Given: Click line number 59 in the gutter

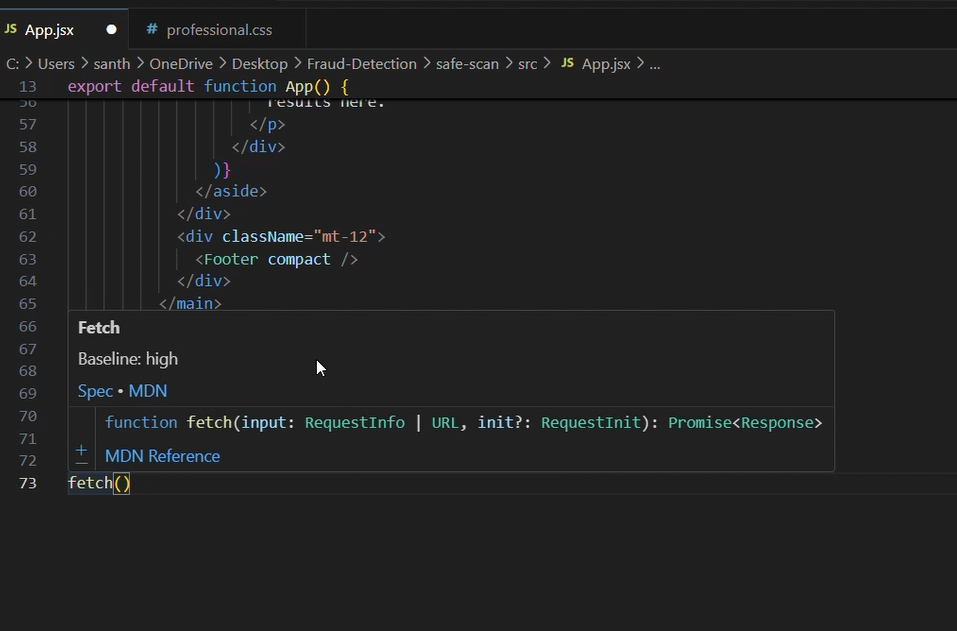Looking at the screenshot, I should tap(27, 170).
